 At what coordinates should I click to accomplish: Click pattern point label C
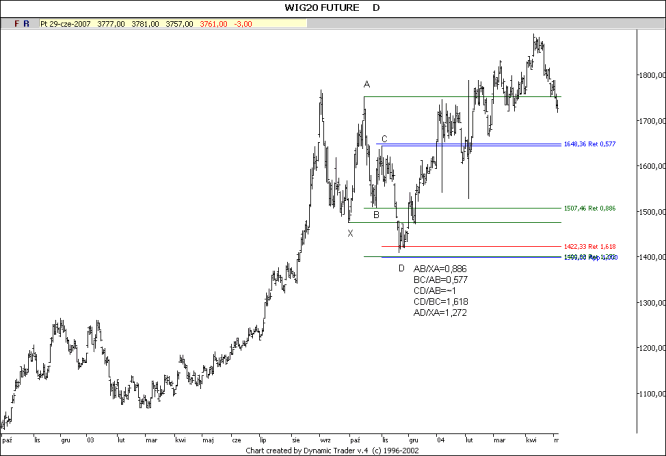coord(384,139)
